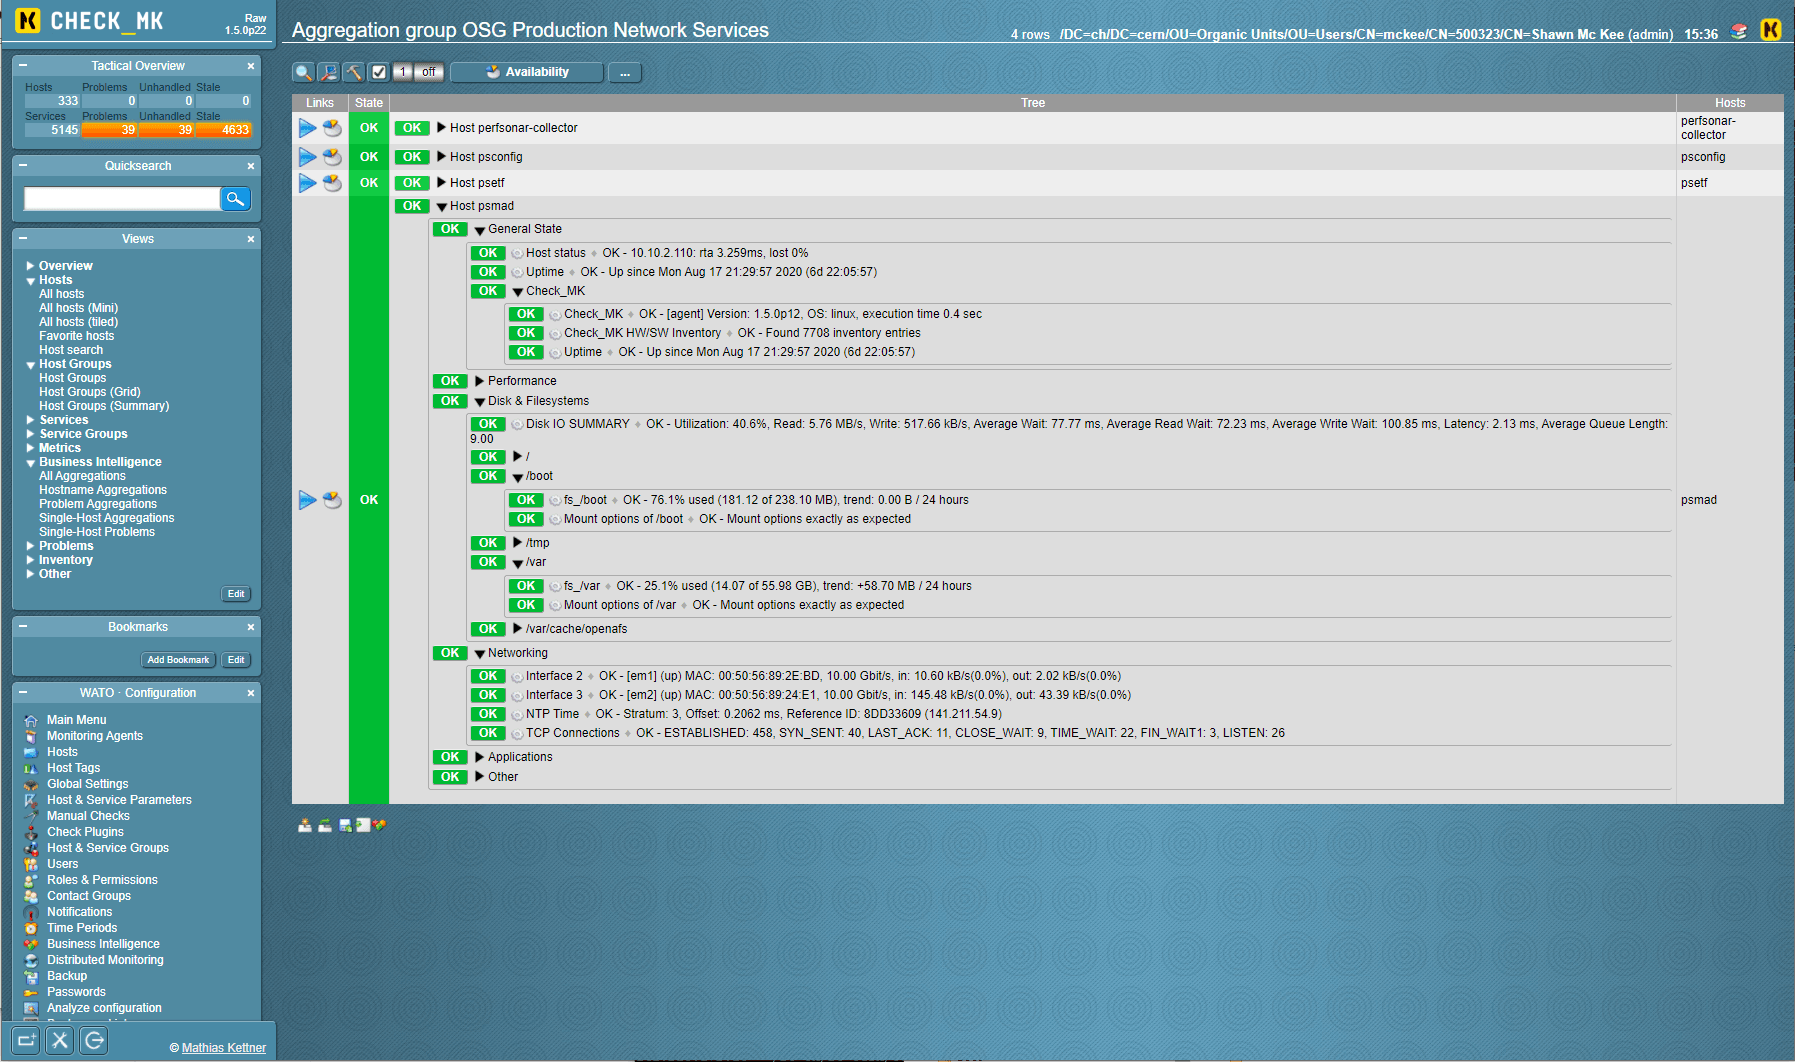Viewport: 1795px width, 1062px height.
Task: Click the Availability button
Action: coord(527,72)
